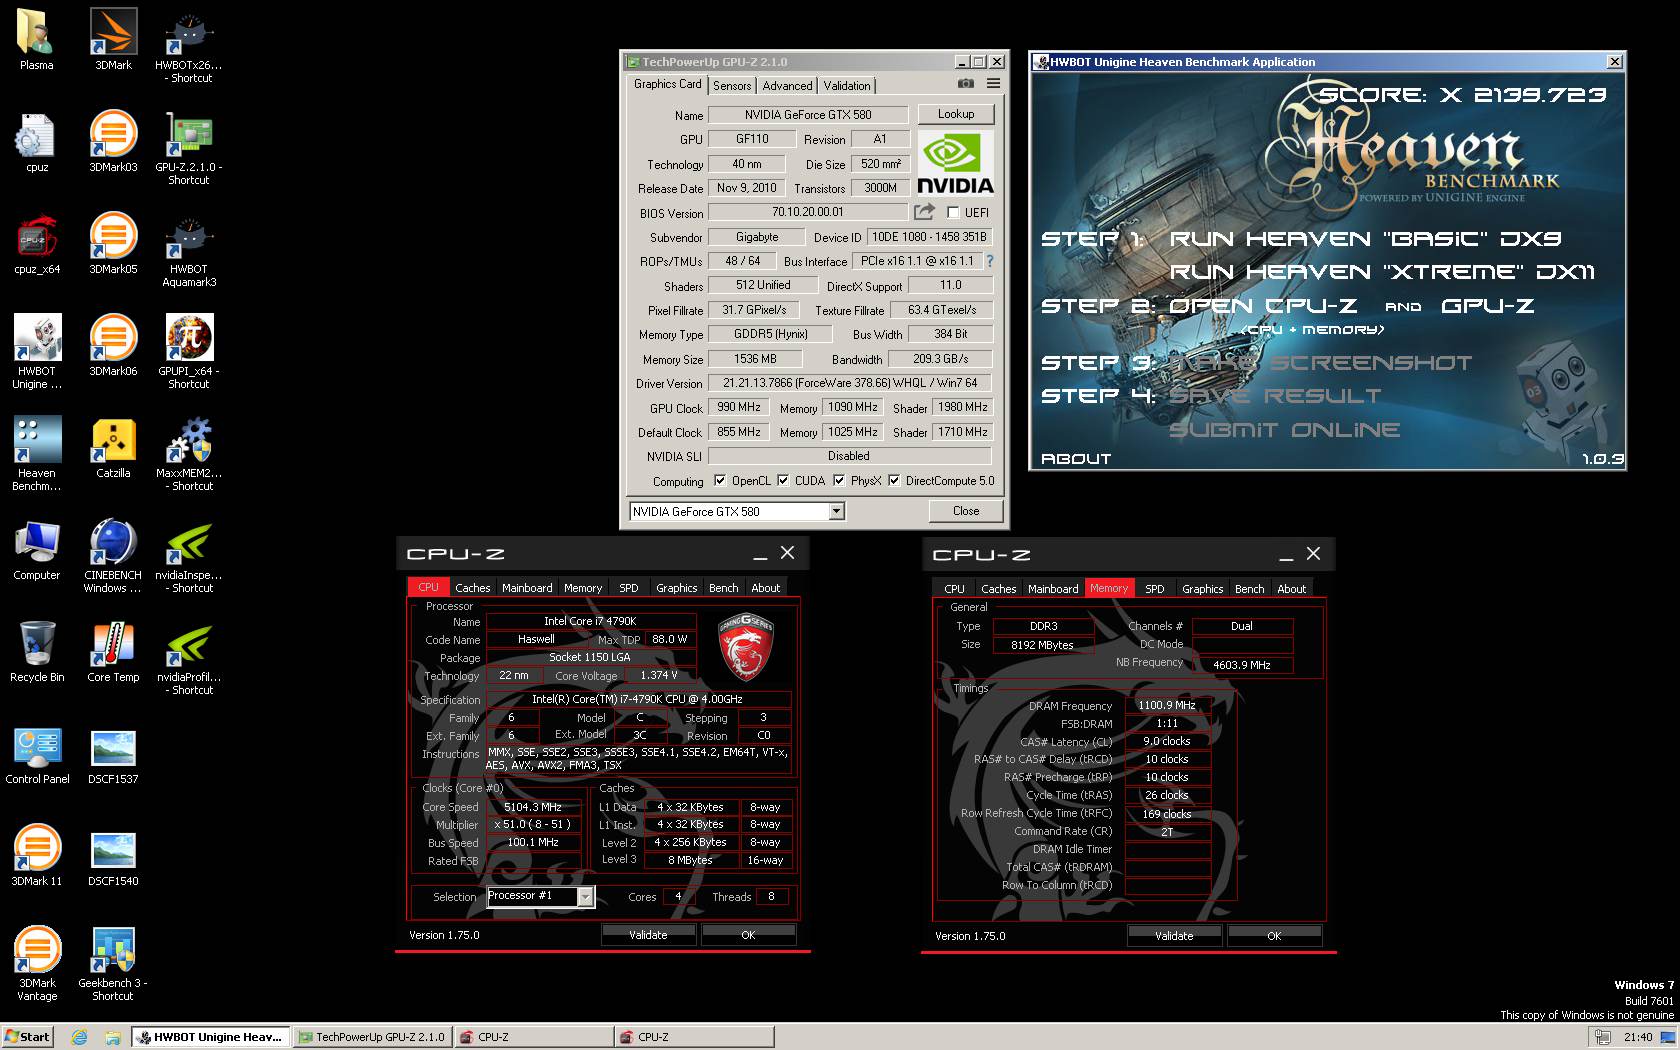This screenshot has width=1680, height=1050.
Task: Open the Windows Start button
Action: point(27,1037)
